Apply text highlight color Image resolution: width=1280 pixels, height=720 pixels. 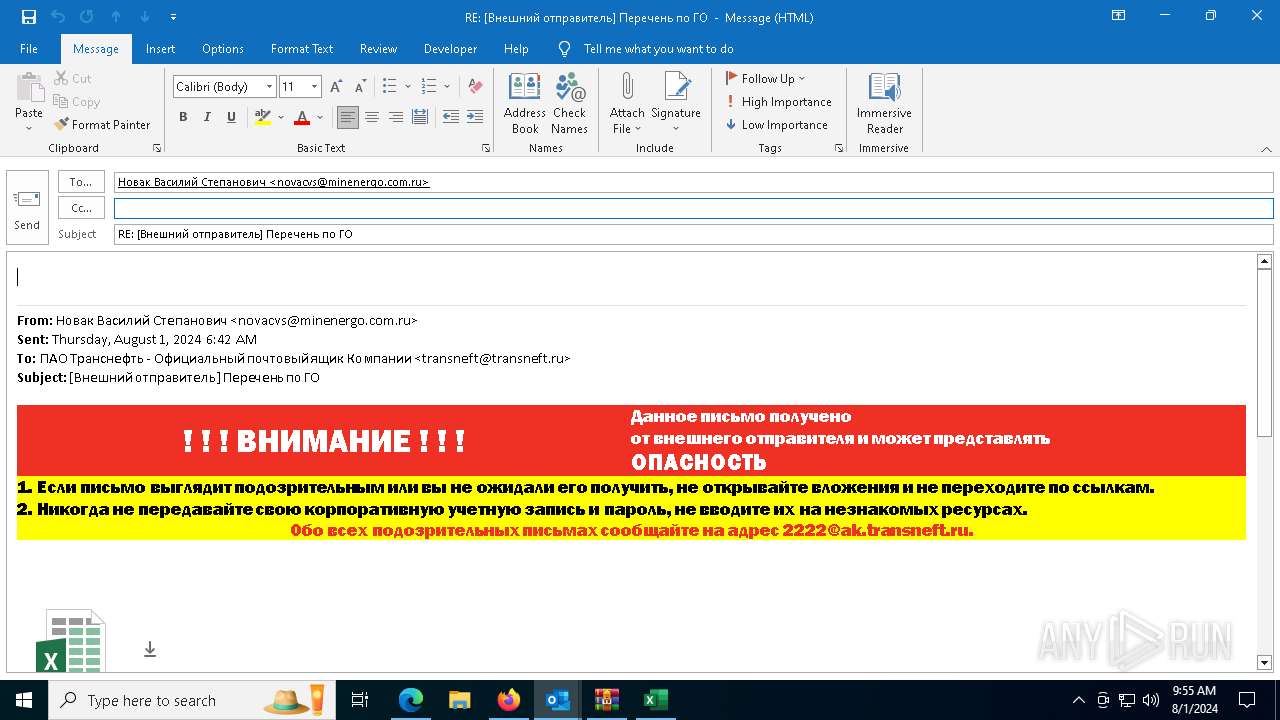262,117
